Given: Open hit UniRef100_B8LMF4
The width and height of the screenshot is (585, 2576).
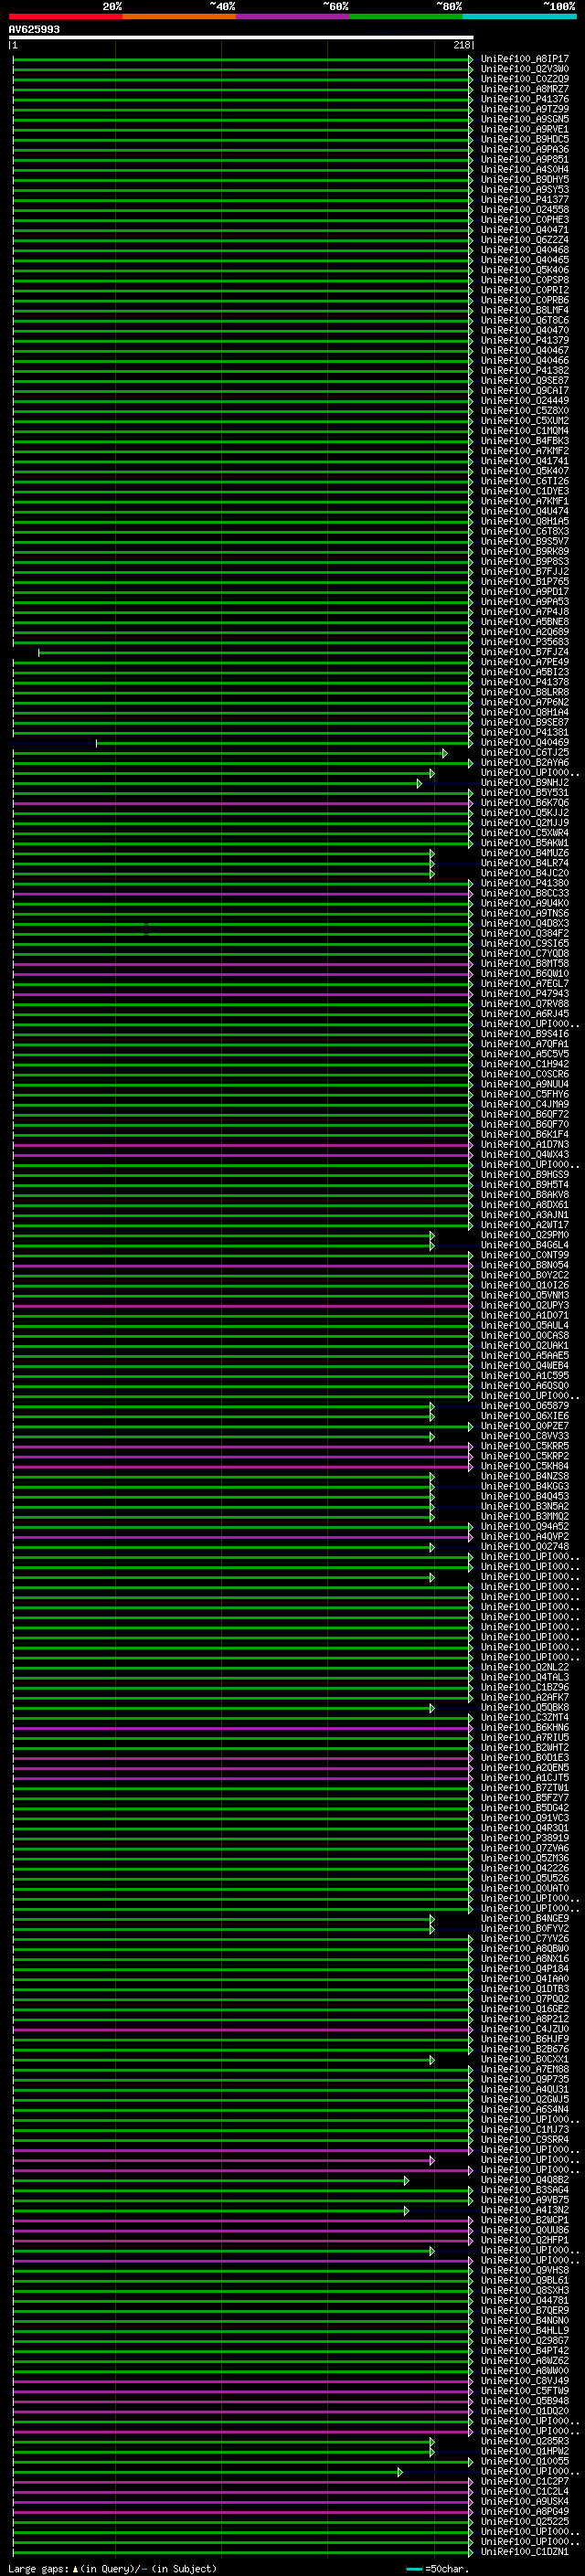Looking at the screenshot, I should tap(524, 310).
